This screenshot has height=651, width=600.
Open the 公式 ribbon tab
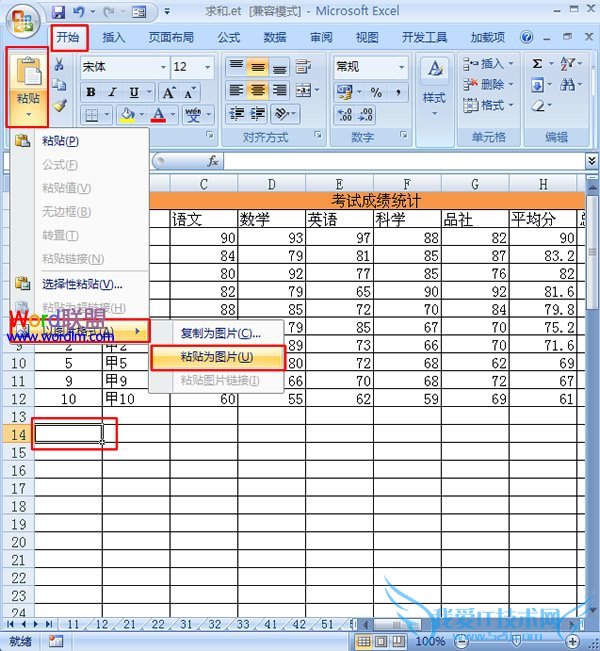pyautogui.click(x=229, y=37)
